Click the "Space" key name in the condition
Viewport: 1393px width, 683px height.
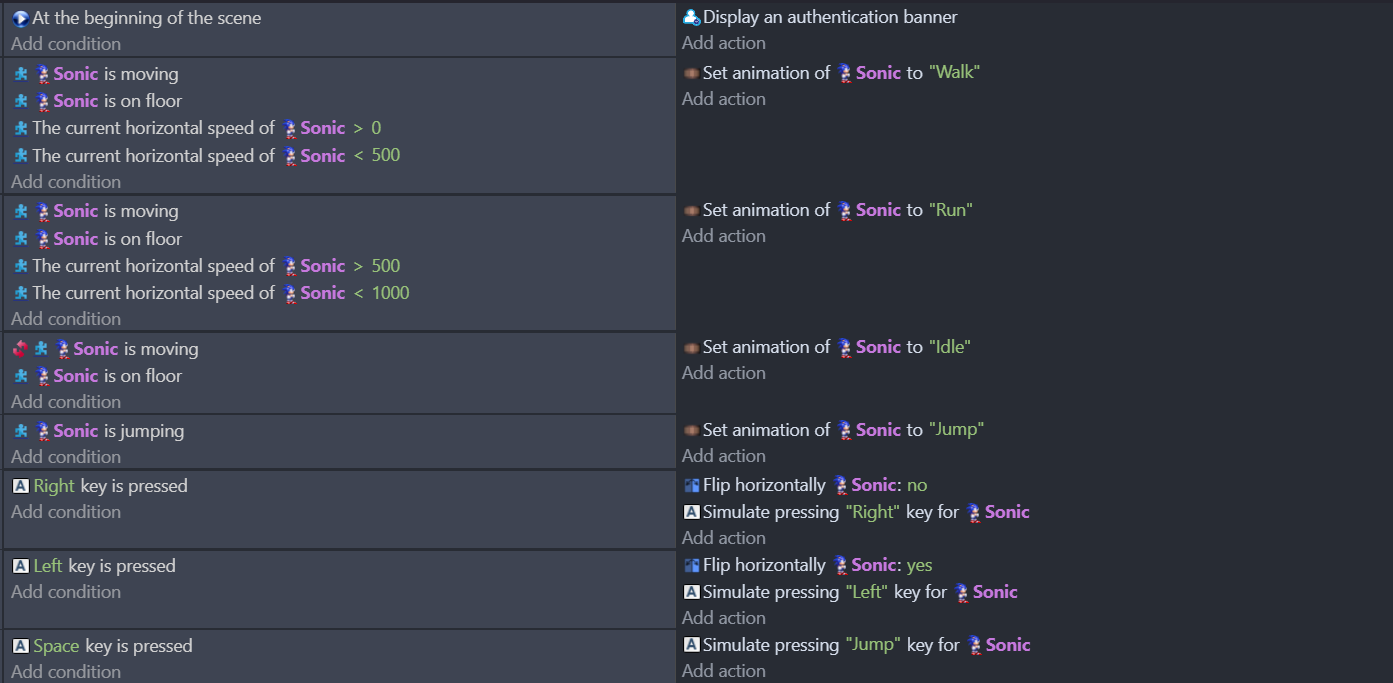tap(57, 646)
